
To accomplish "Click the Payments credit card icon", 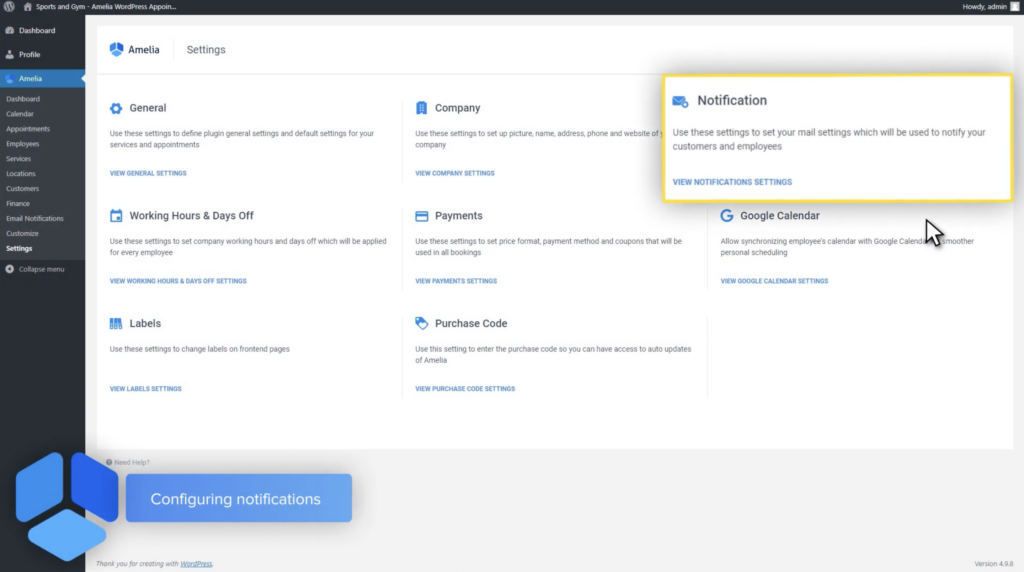I will (x=421, y=216).
